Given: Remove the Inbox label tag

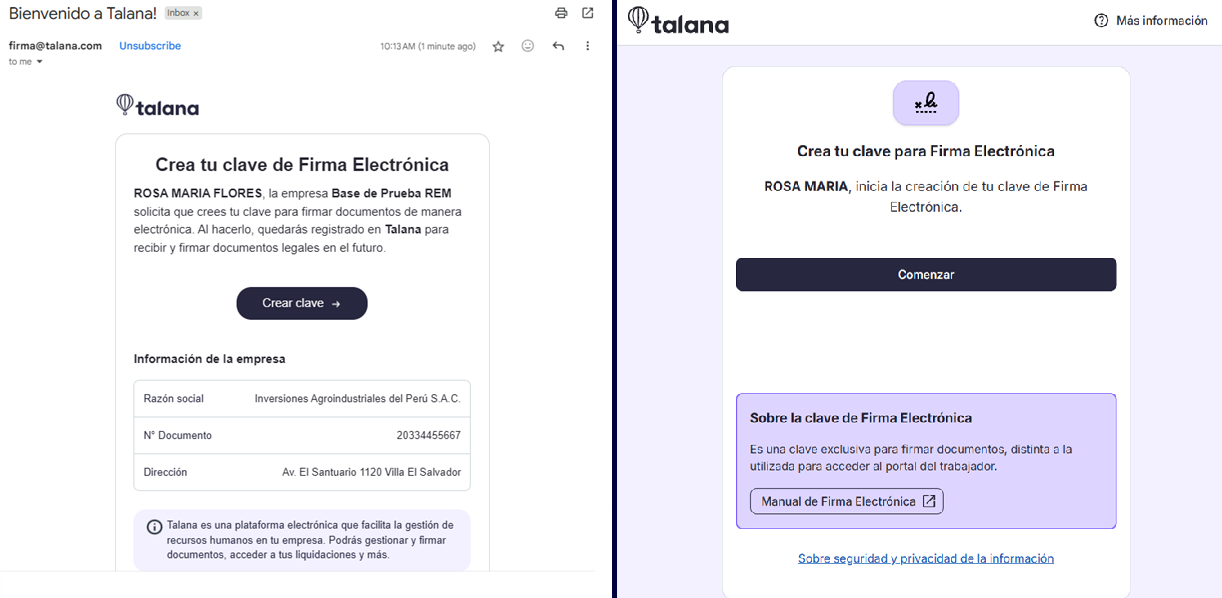Looking at the screenshot, I should point(196,14).
